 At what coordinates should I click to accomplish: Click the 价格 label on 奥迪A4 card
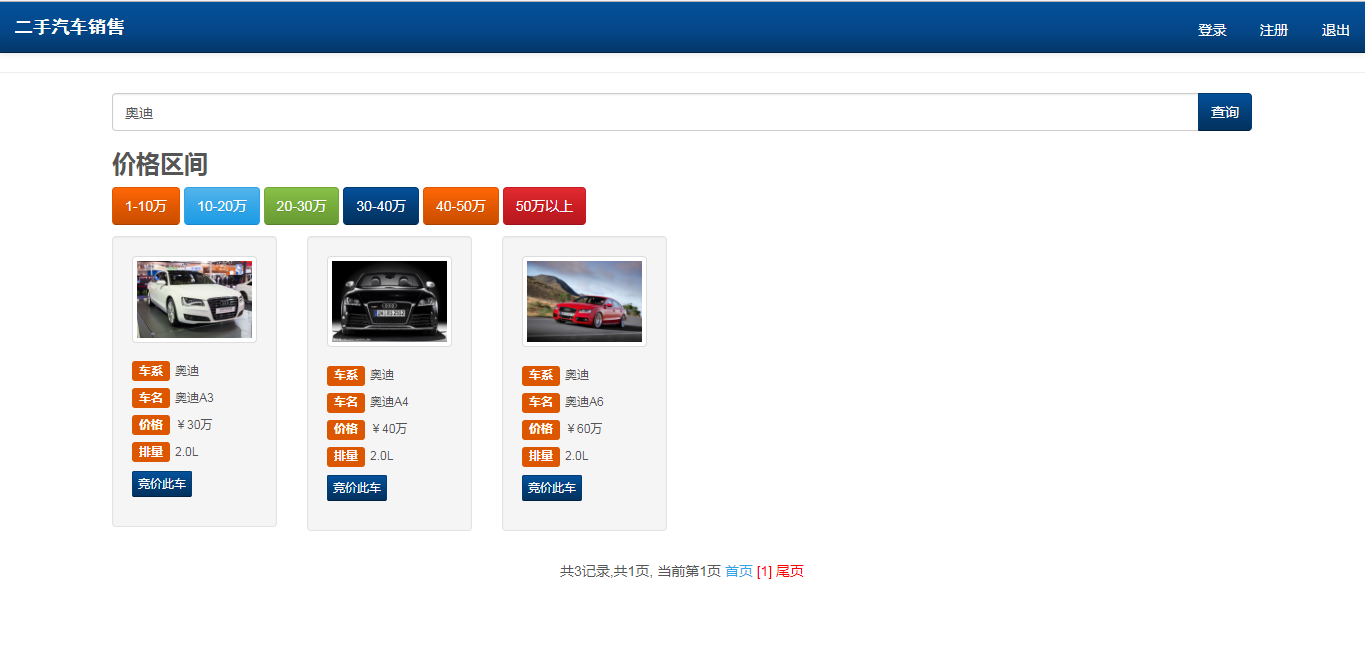(x=346, y=429)
